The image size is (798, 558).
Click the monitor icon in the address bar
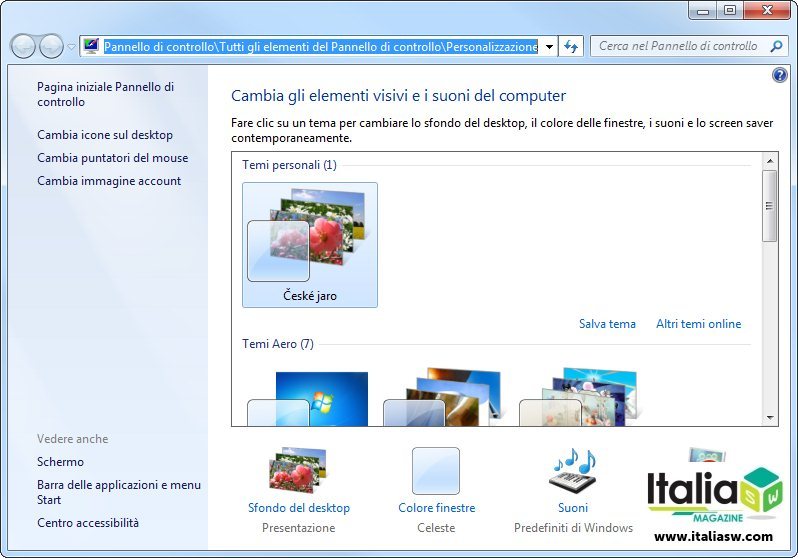click(x=91, y=46)
